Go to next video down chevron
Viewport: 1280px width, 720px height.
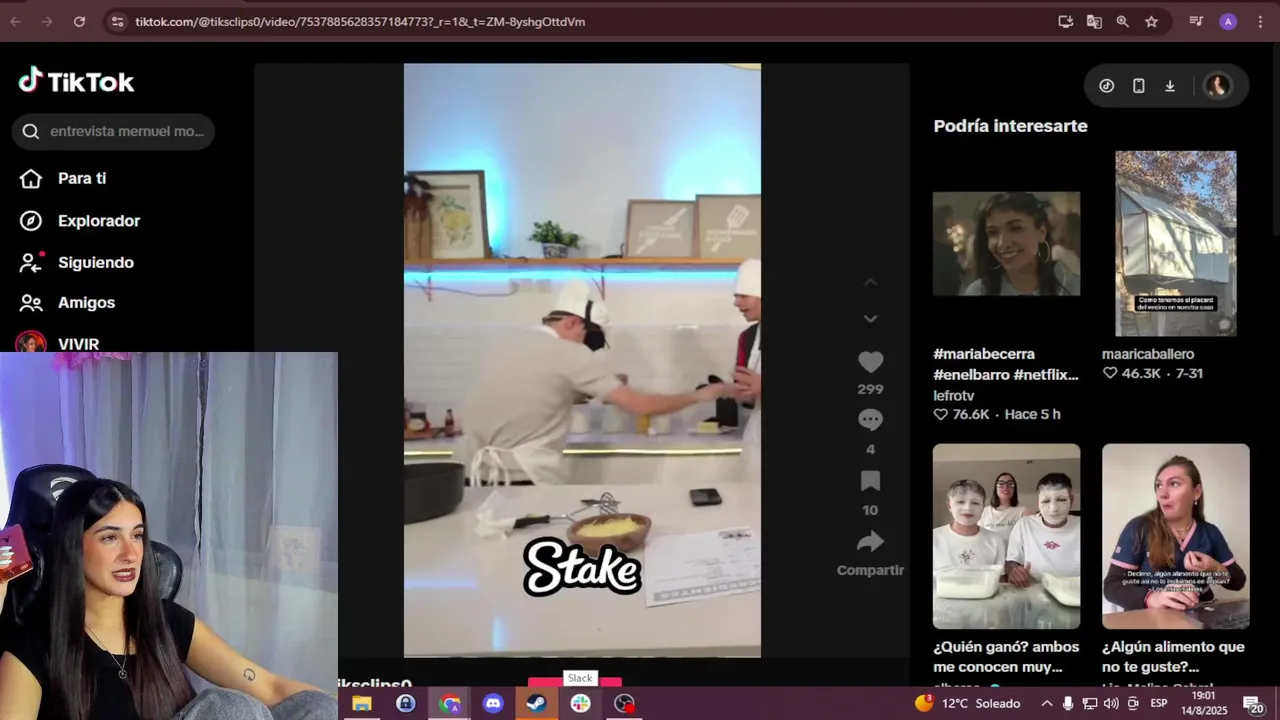click(x=870, y=319)
